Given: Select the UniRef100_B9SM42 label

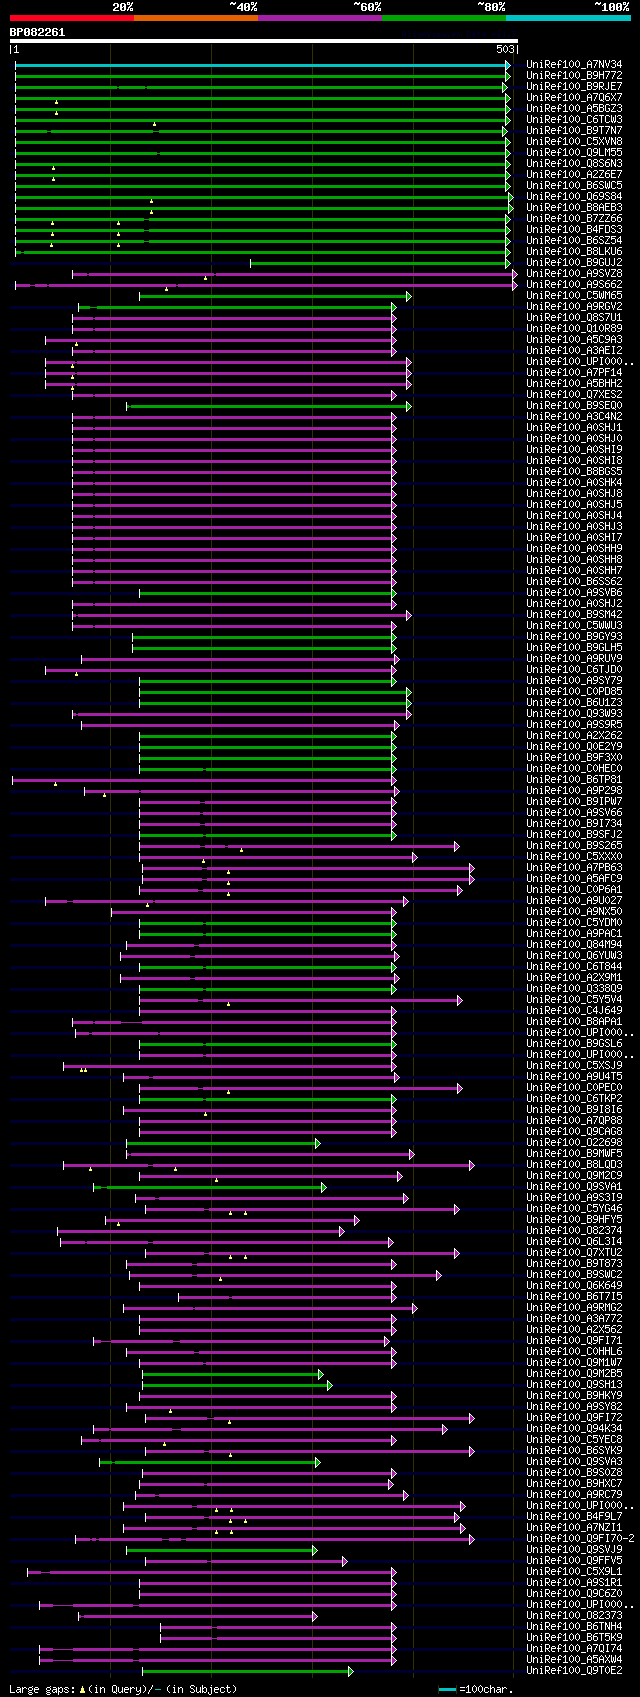Looking at the screenshot, I should pos(574,615).
